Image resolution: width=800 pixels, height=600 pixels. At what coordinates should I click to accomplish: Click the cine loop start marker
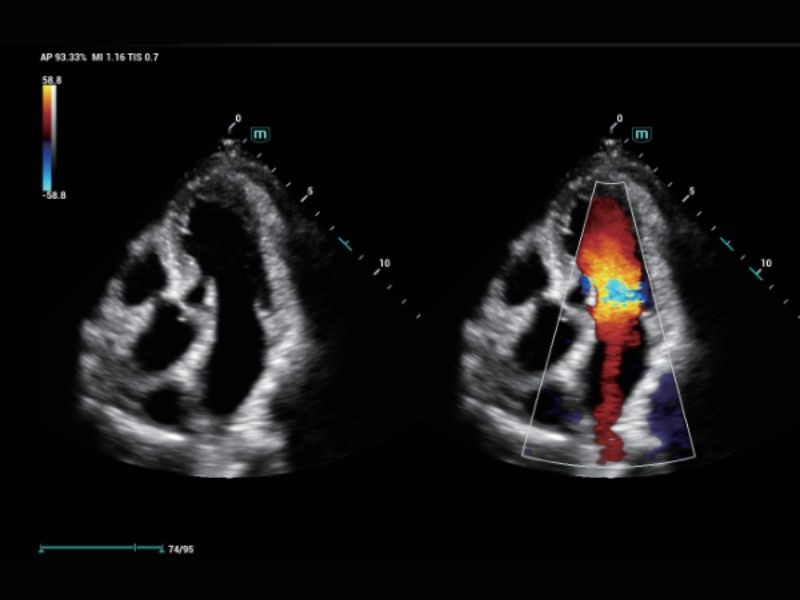[41, 548]
